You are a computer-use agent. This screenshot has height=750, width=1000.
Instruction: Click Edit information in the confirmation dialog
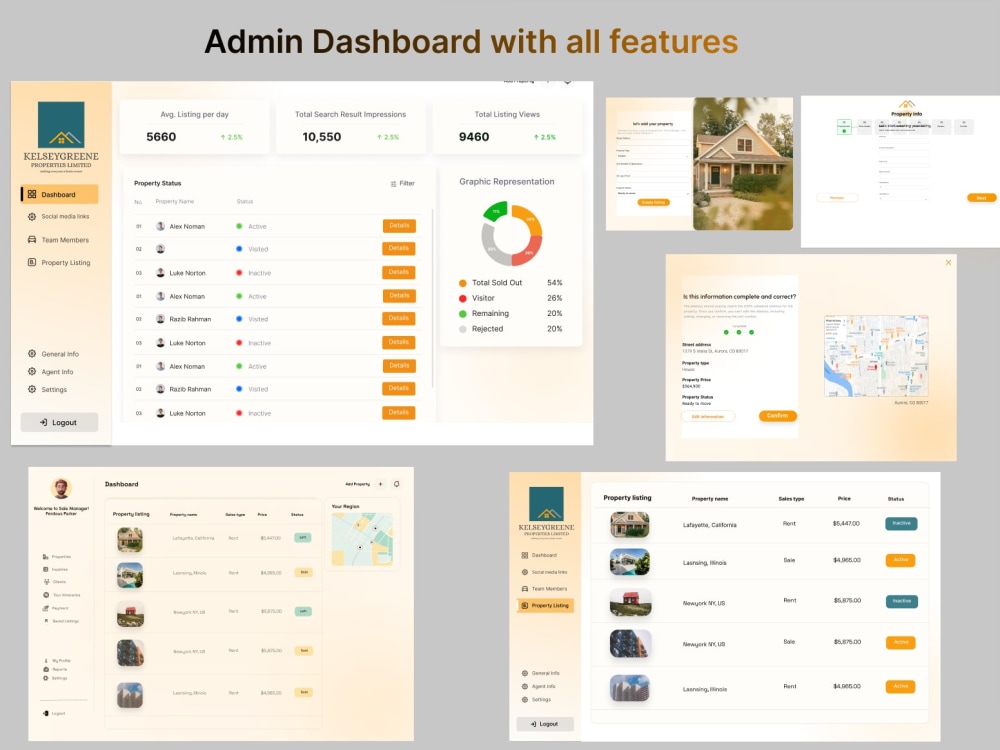[x=708, y=416]
